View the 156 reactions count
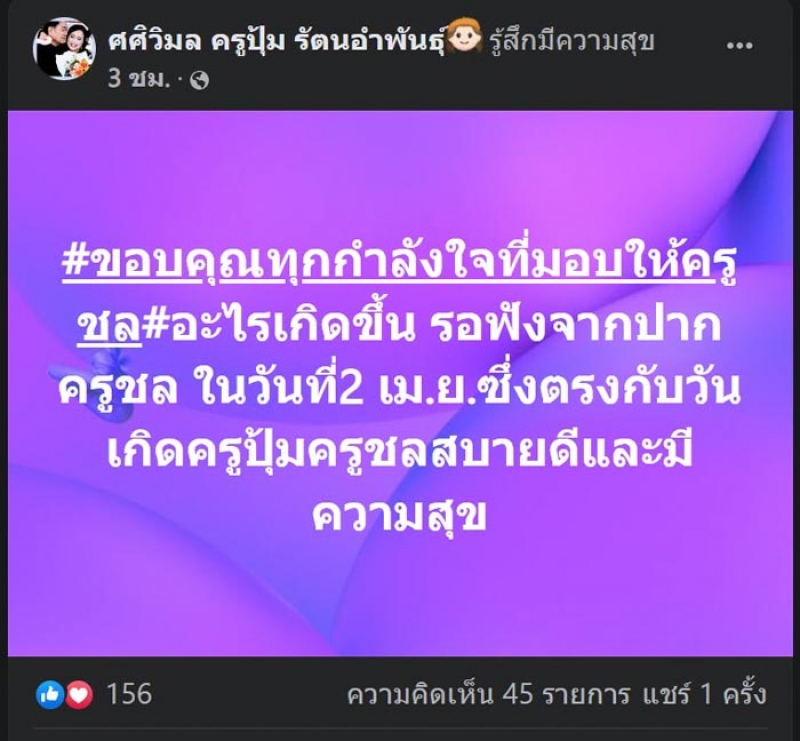 (129, 694)
